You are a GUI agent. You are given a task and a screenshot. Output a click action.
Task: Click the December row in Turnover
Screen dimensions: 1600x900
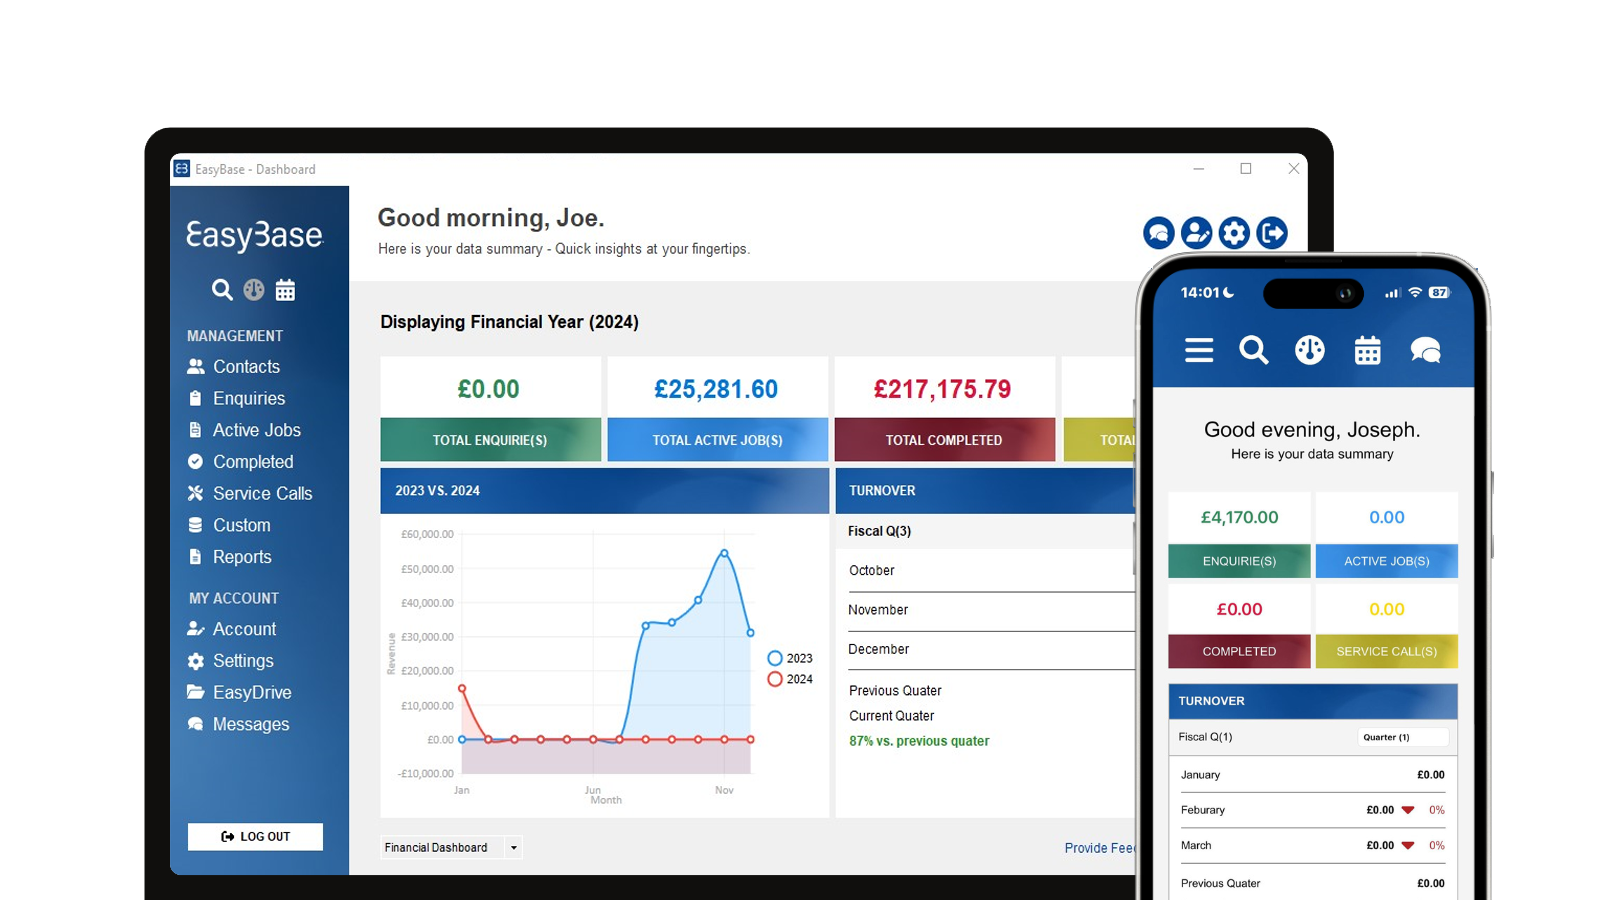pos(991,650)
